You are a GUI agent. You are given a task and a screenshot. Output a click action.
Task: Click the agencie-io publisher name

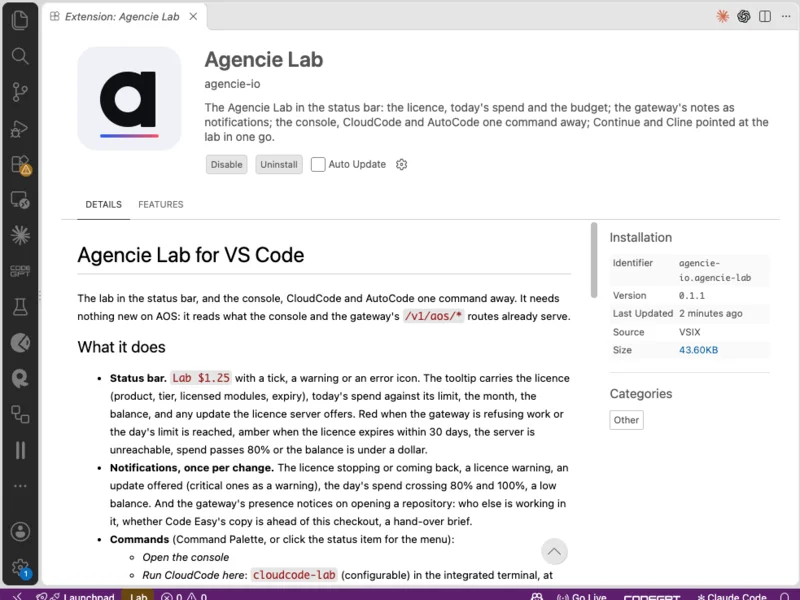(232, 84)
